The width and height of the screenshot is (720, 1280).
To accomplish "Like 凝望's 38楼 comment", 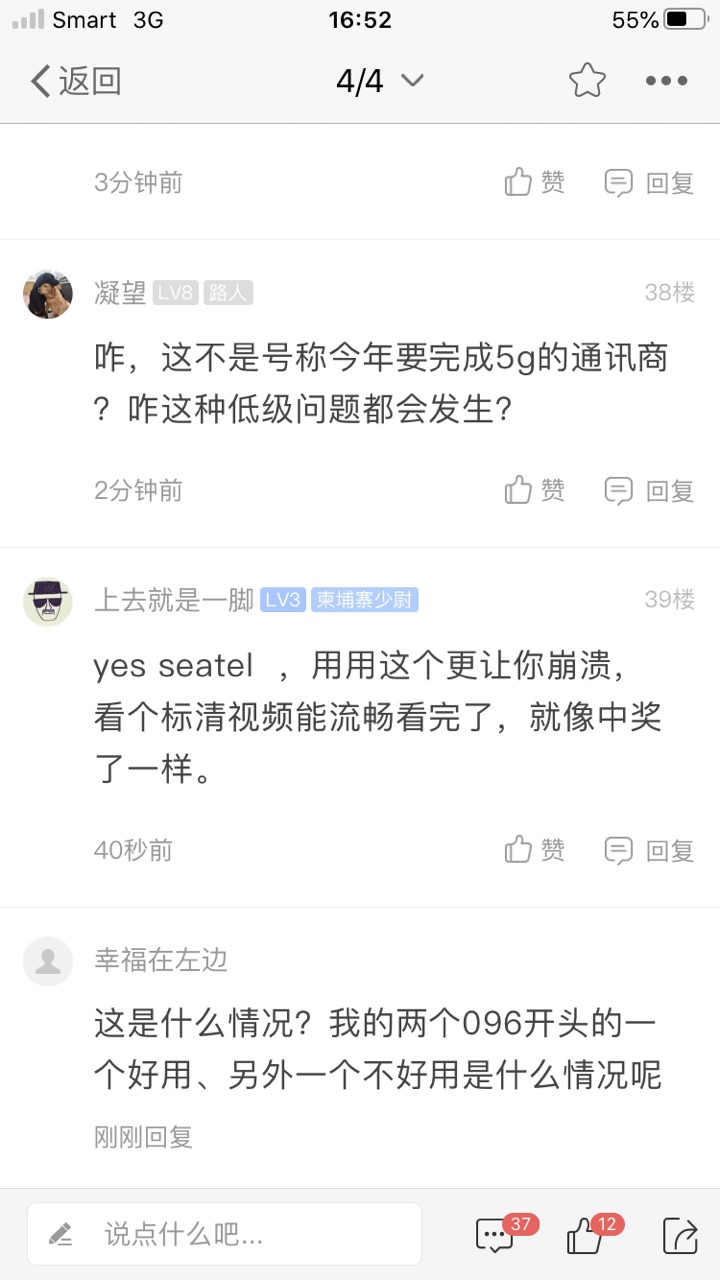I will (535, 490).
